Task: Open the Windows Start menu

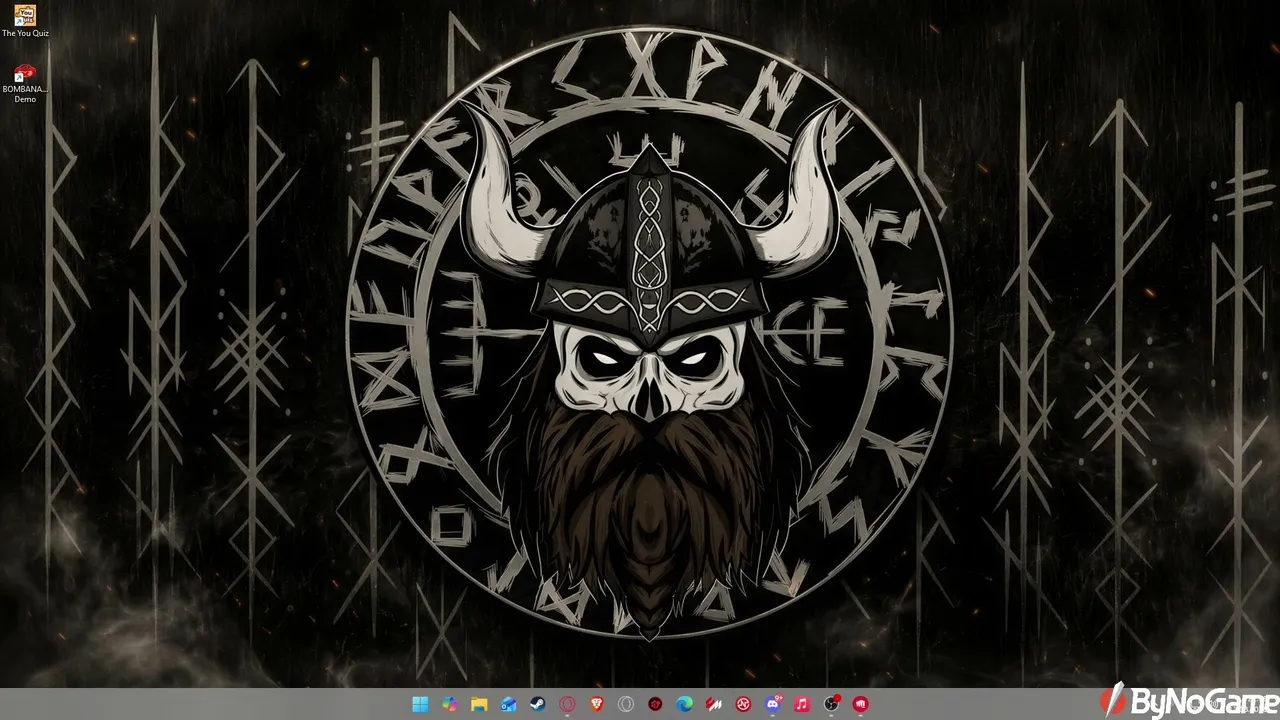Action: [x=420, y=704]
